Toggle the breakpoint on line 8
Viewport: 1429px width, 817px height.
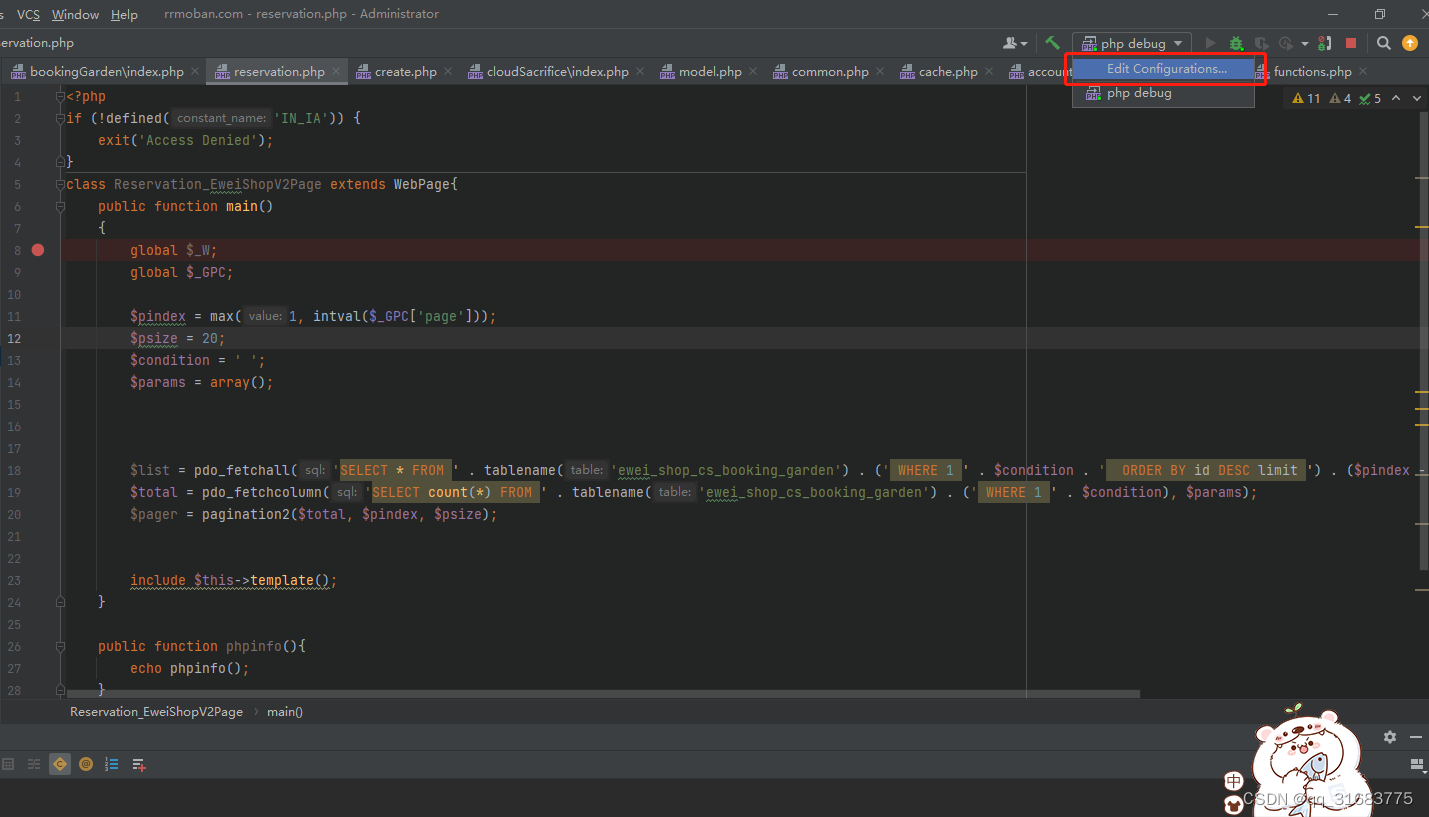(38, 250)
